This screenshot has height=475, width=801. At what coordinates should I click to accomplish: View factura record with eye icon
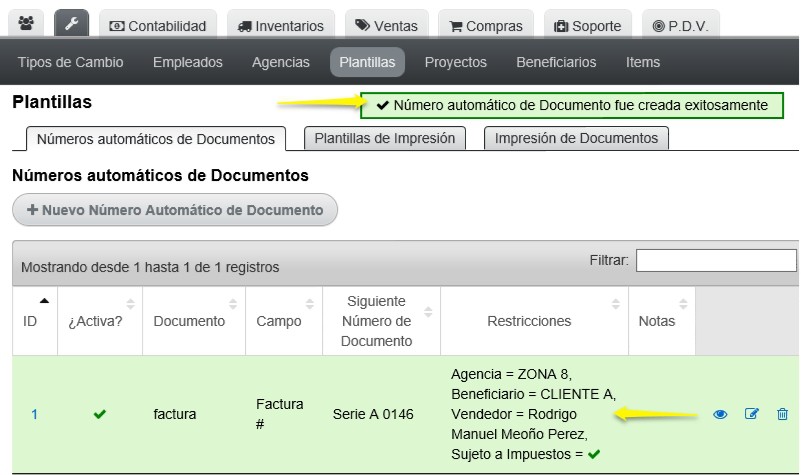[x=720, y=414]
